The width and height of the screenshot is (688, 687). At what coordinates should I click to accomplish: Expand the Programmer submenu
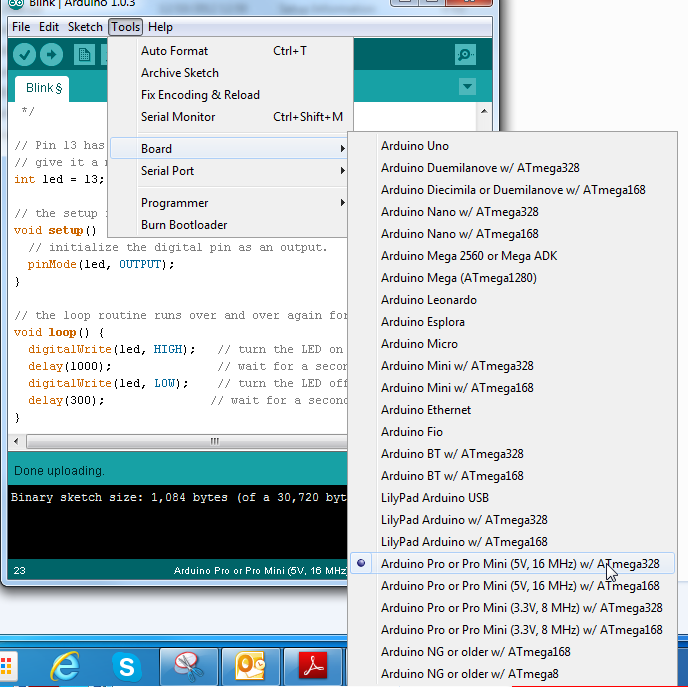pyautogui.click(x=230, y=203)
